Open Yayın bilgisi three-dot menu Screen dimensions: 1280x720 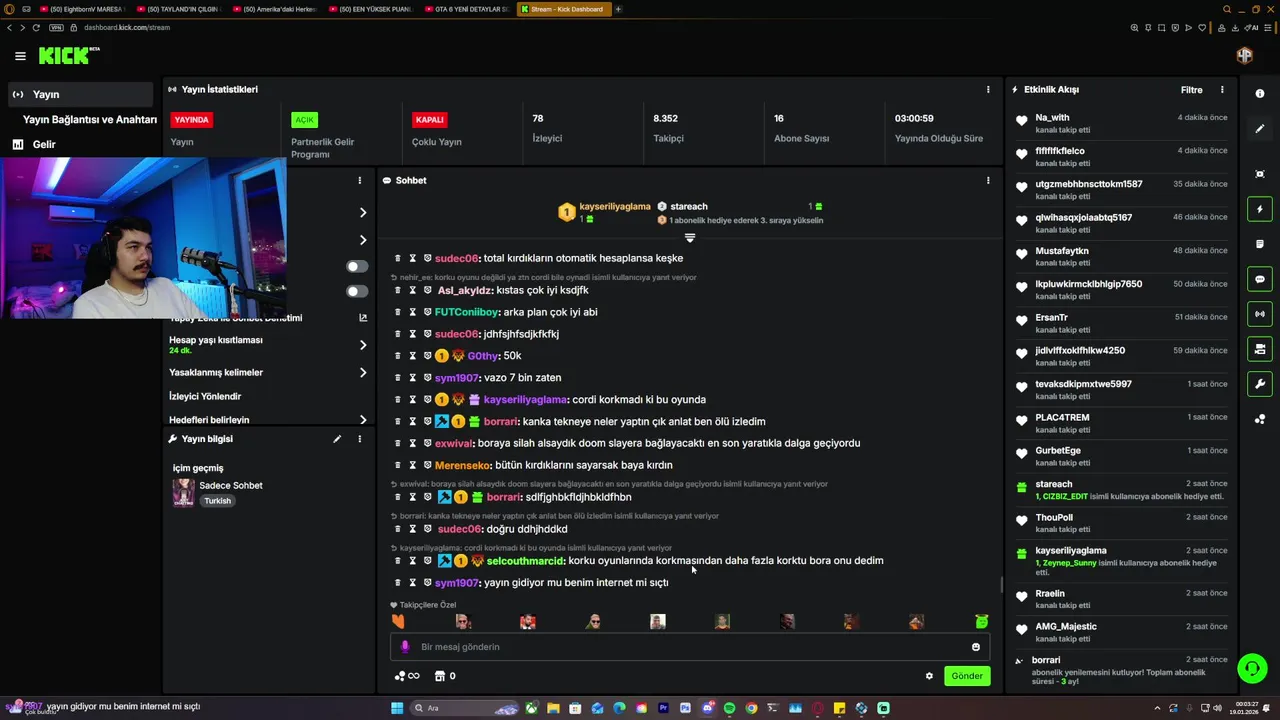coord(359,439)
